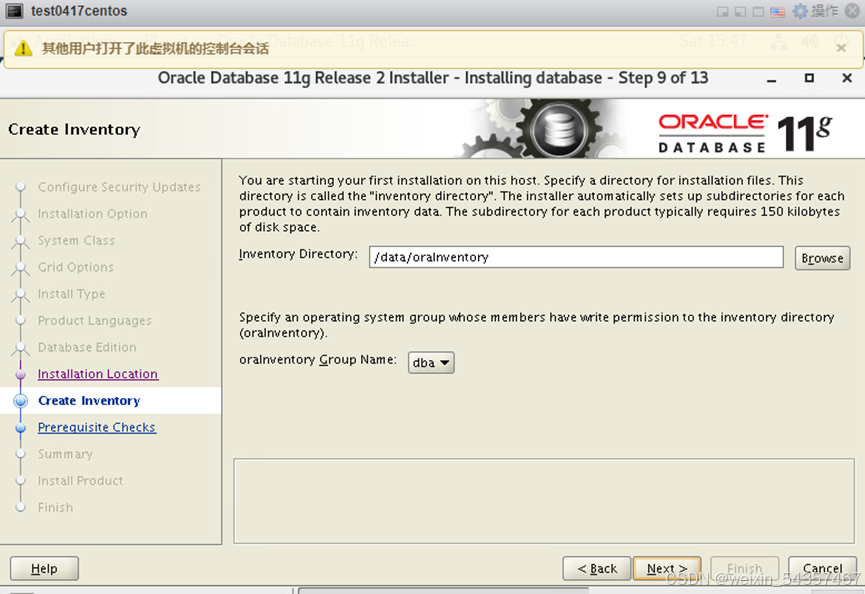The image size is (865, 594).
Task: Close the Oracle installer window
Action: 845,78
